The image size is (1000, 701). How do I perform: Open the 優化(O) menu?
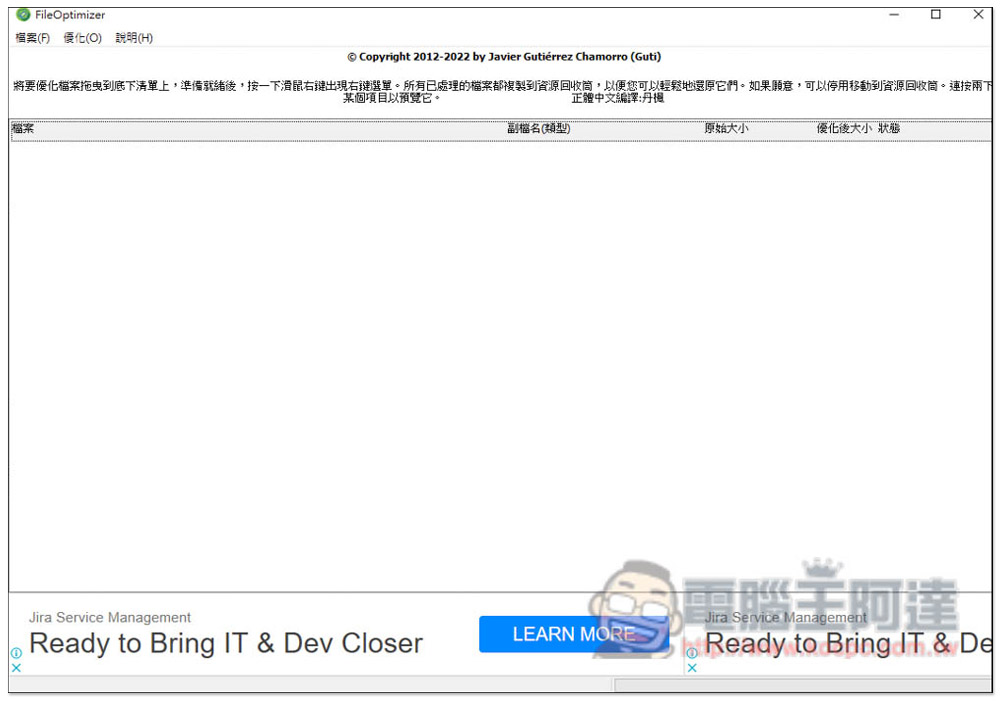[x=81, y=37]
